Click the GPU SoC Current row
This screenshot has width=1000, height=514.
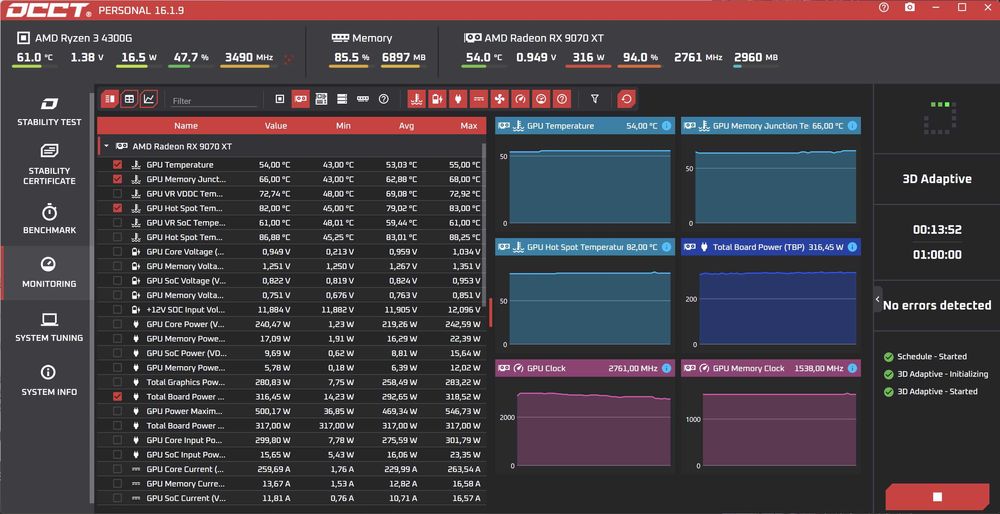291,498
